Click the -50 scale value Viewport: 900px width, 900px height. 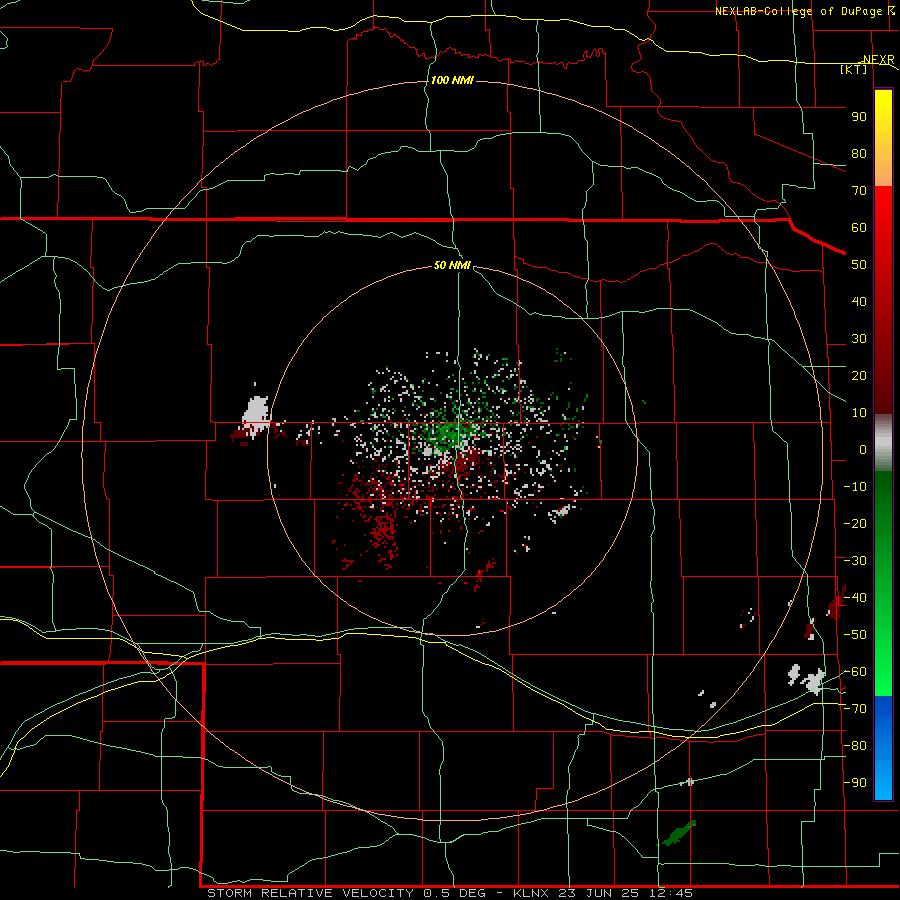pos(855,635)
